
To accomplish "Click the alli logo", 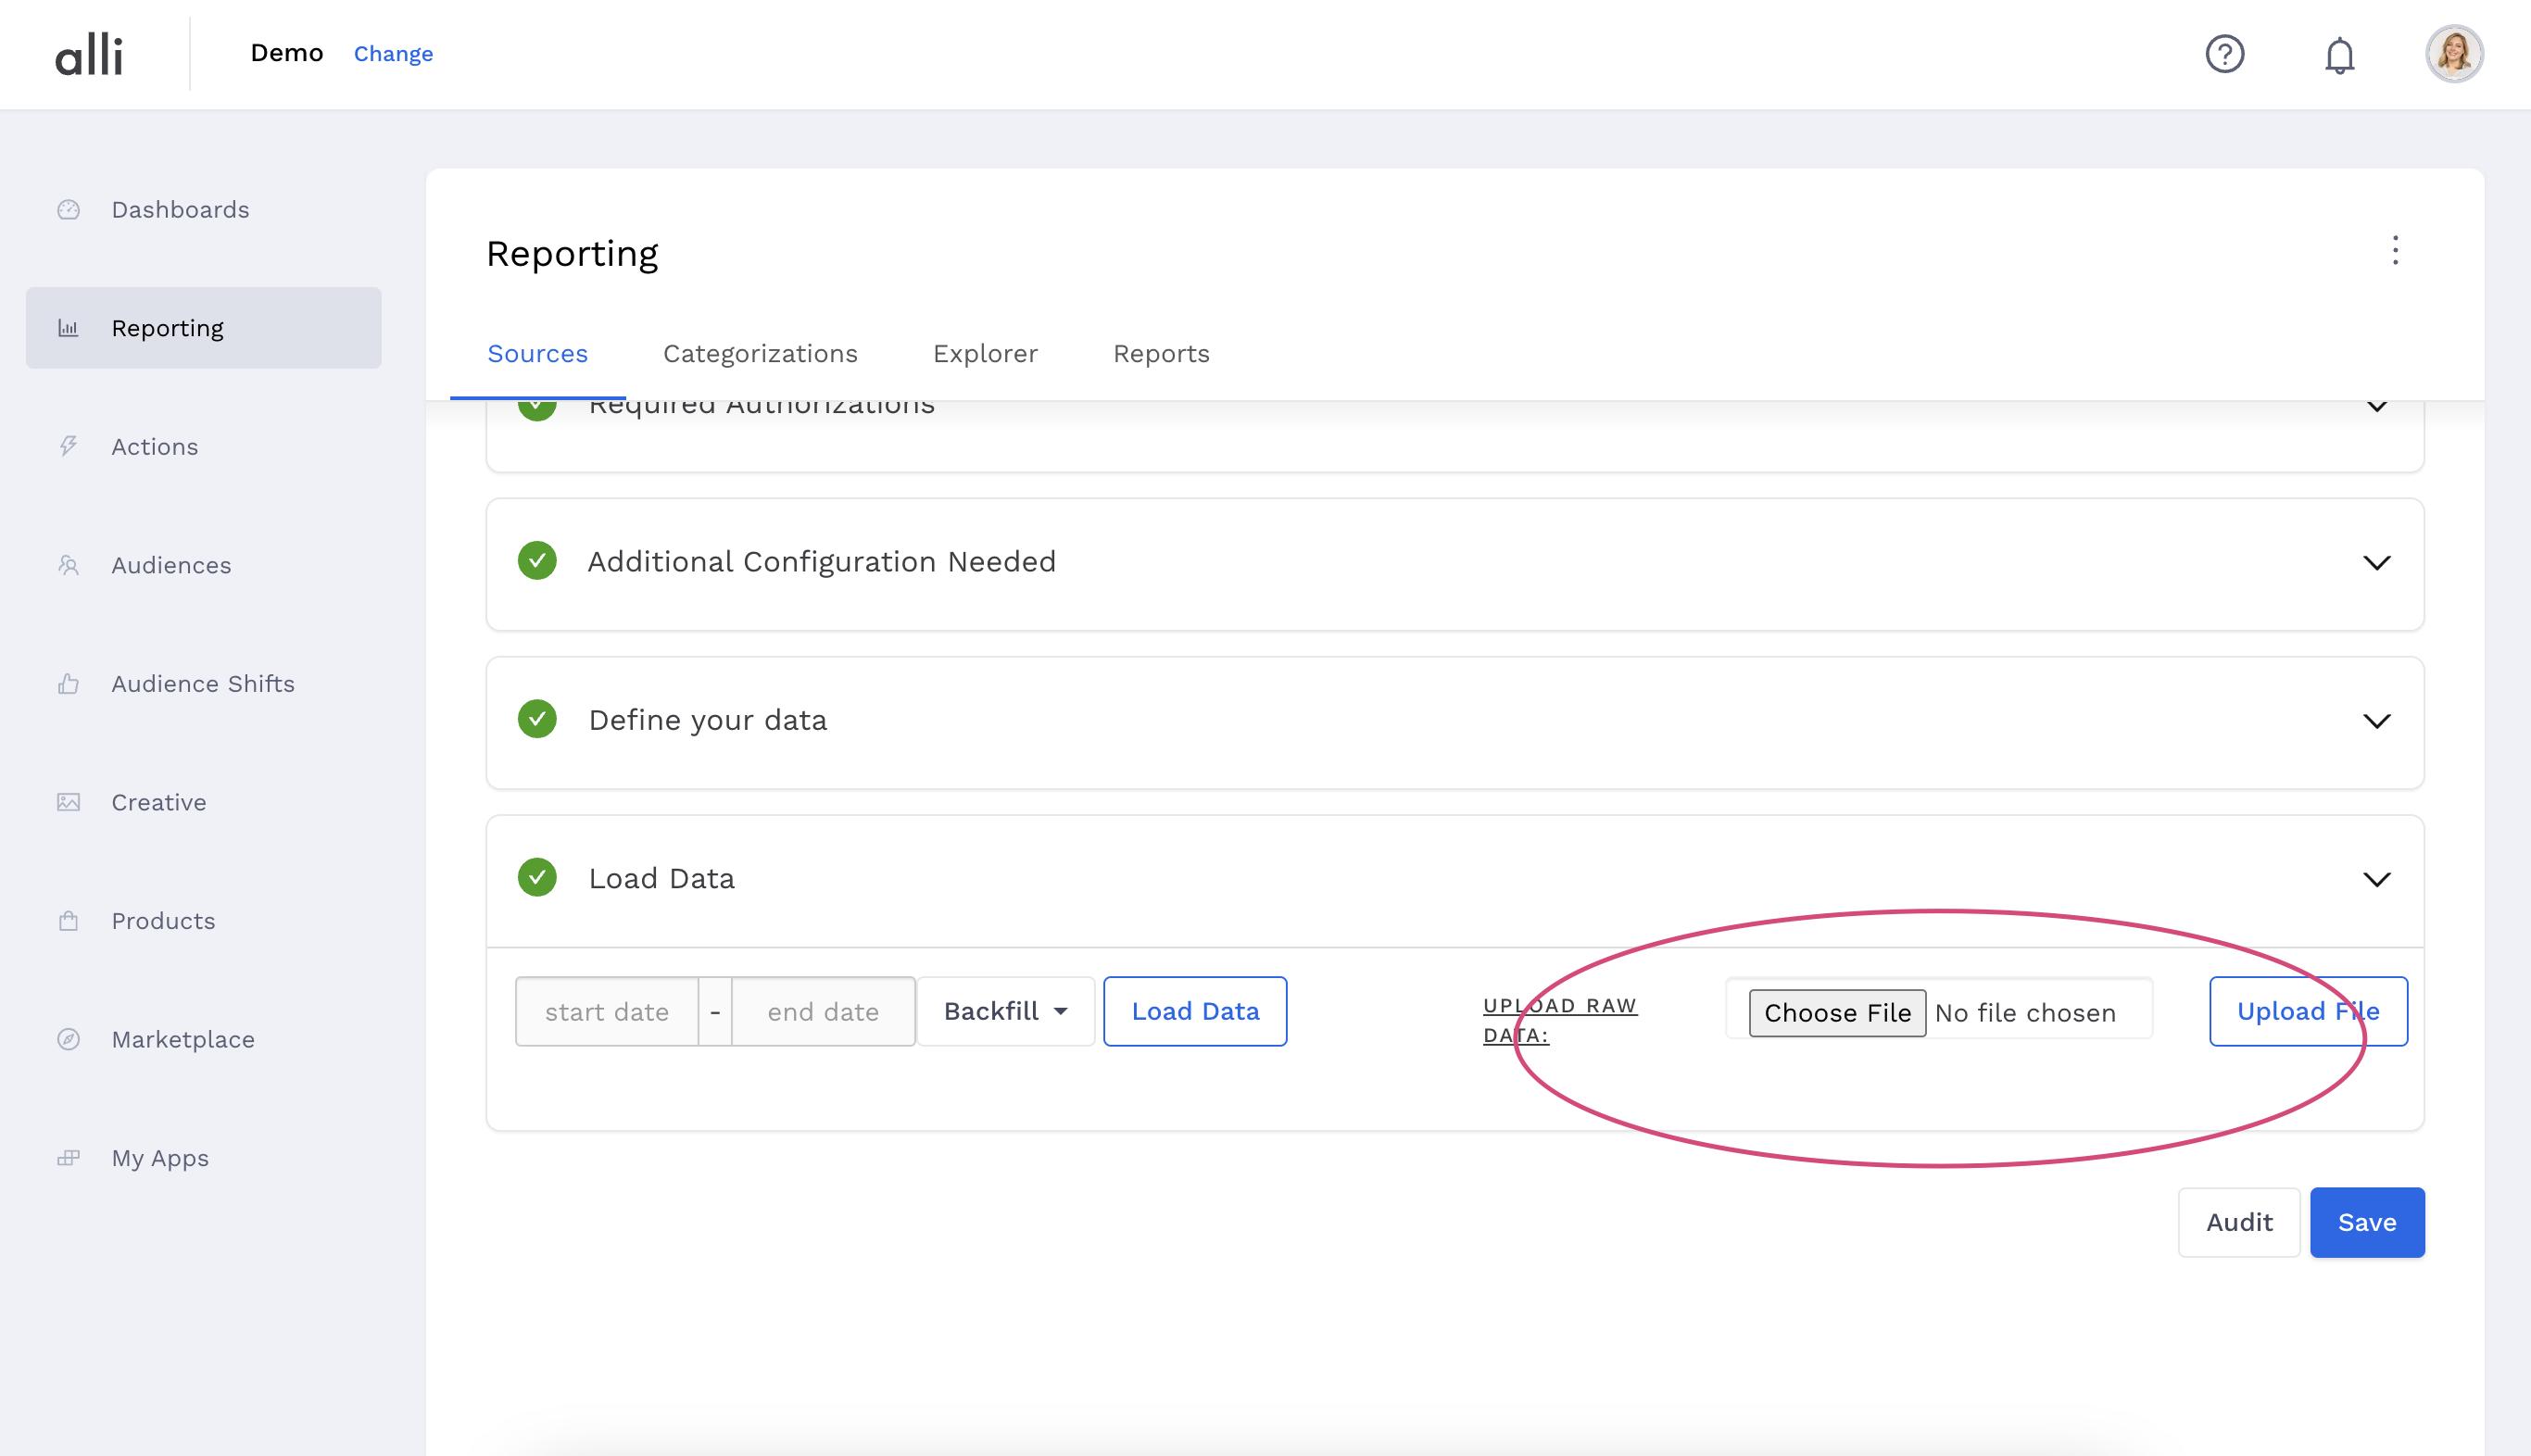I will [x=89, y=54].
